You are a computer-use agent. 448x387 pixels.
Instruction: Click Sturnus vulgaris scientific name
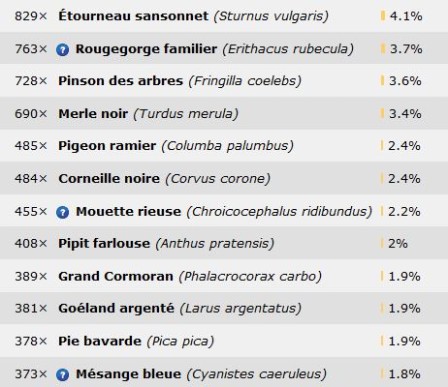[x=271, y=16]
